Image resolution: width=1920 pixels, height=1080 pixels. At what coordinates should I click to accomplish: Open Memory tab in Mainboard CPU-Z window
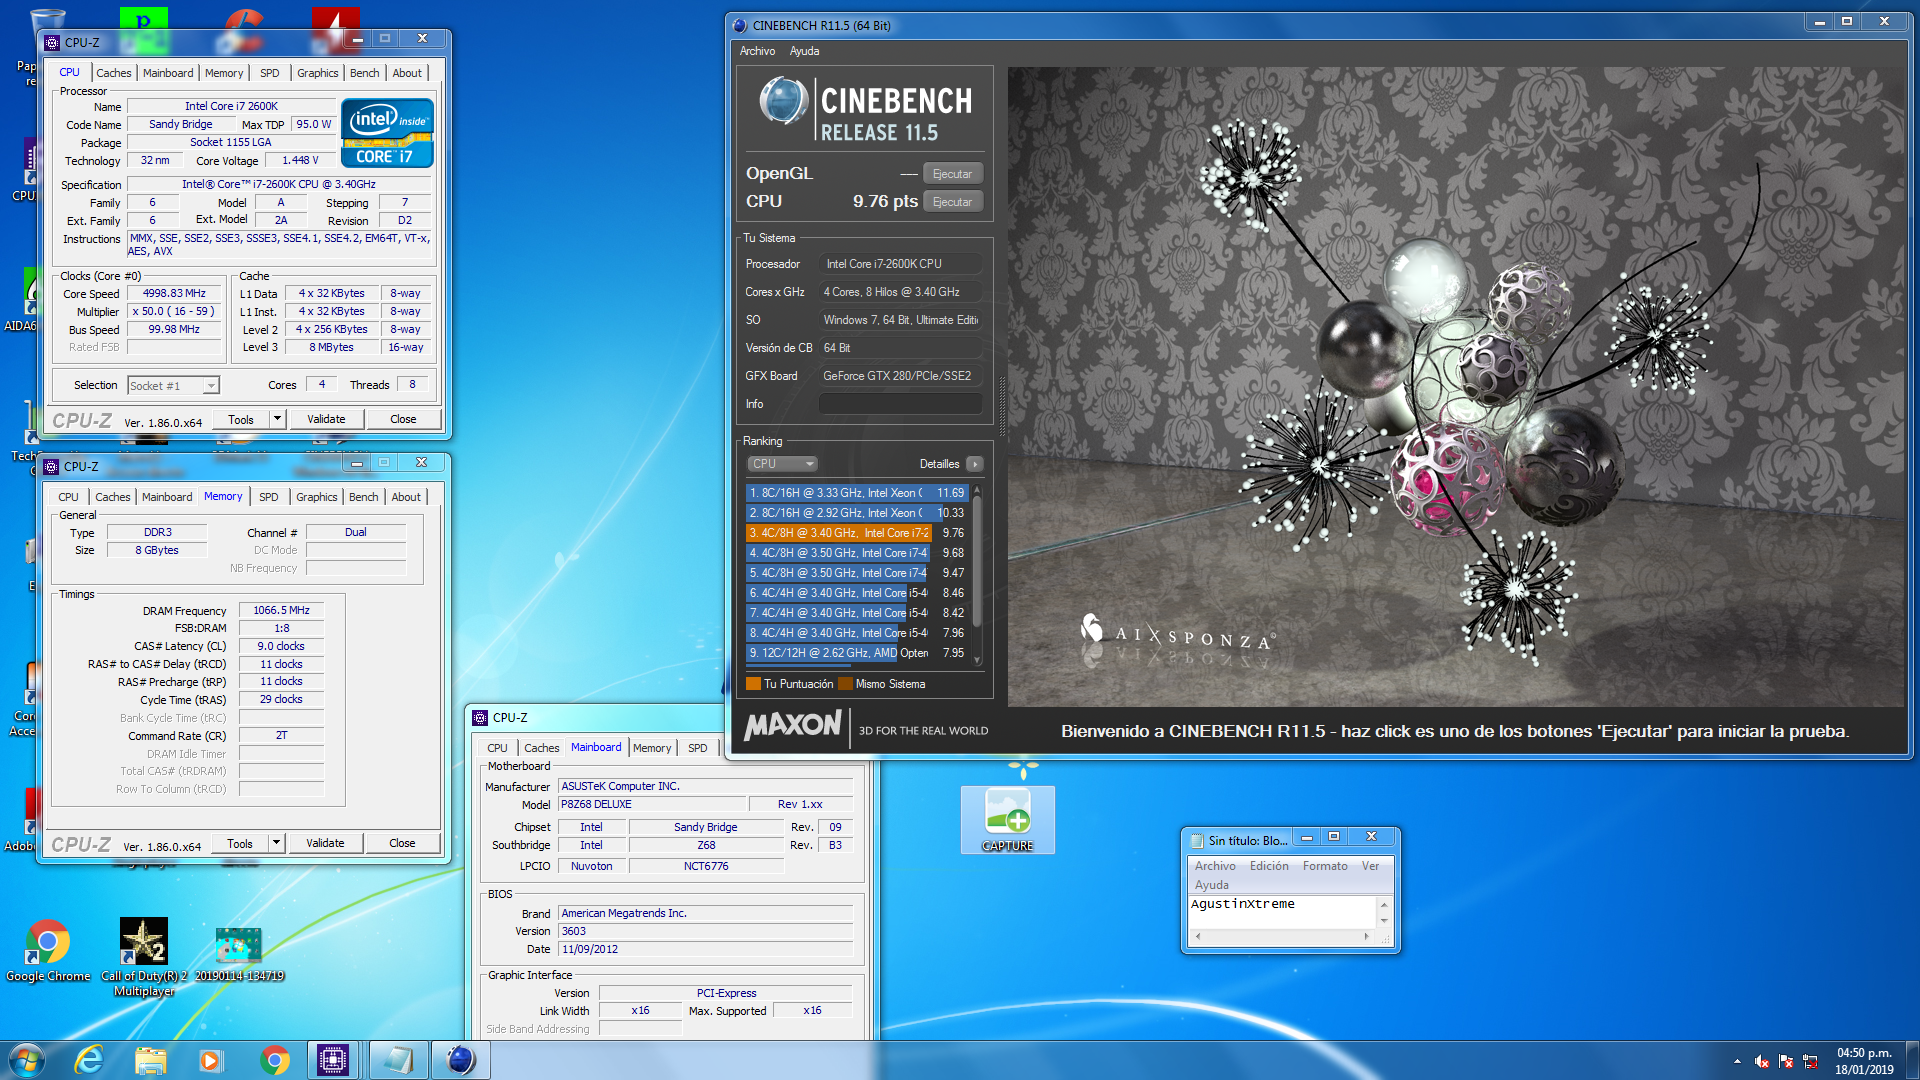click(652, 748)
